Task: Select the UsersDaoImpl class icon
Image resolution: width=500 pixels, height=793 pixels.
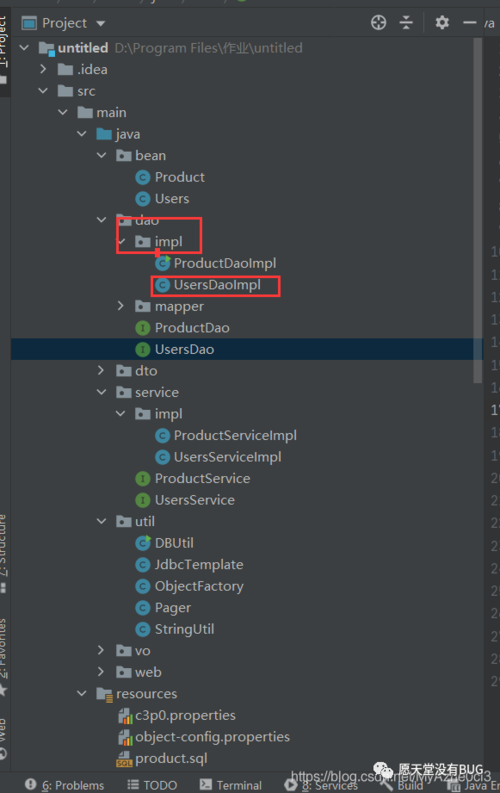Action: (162, 285)
